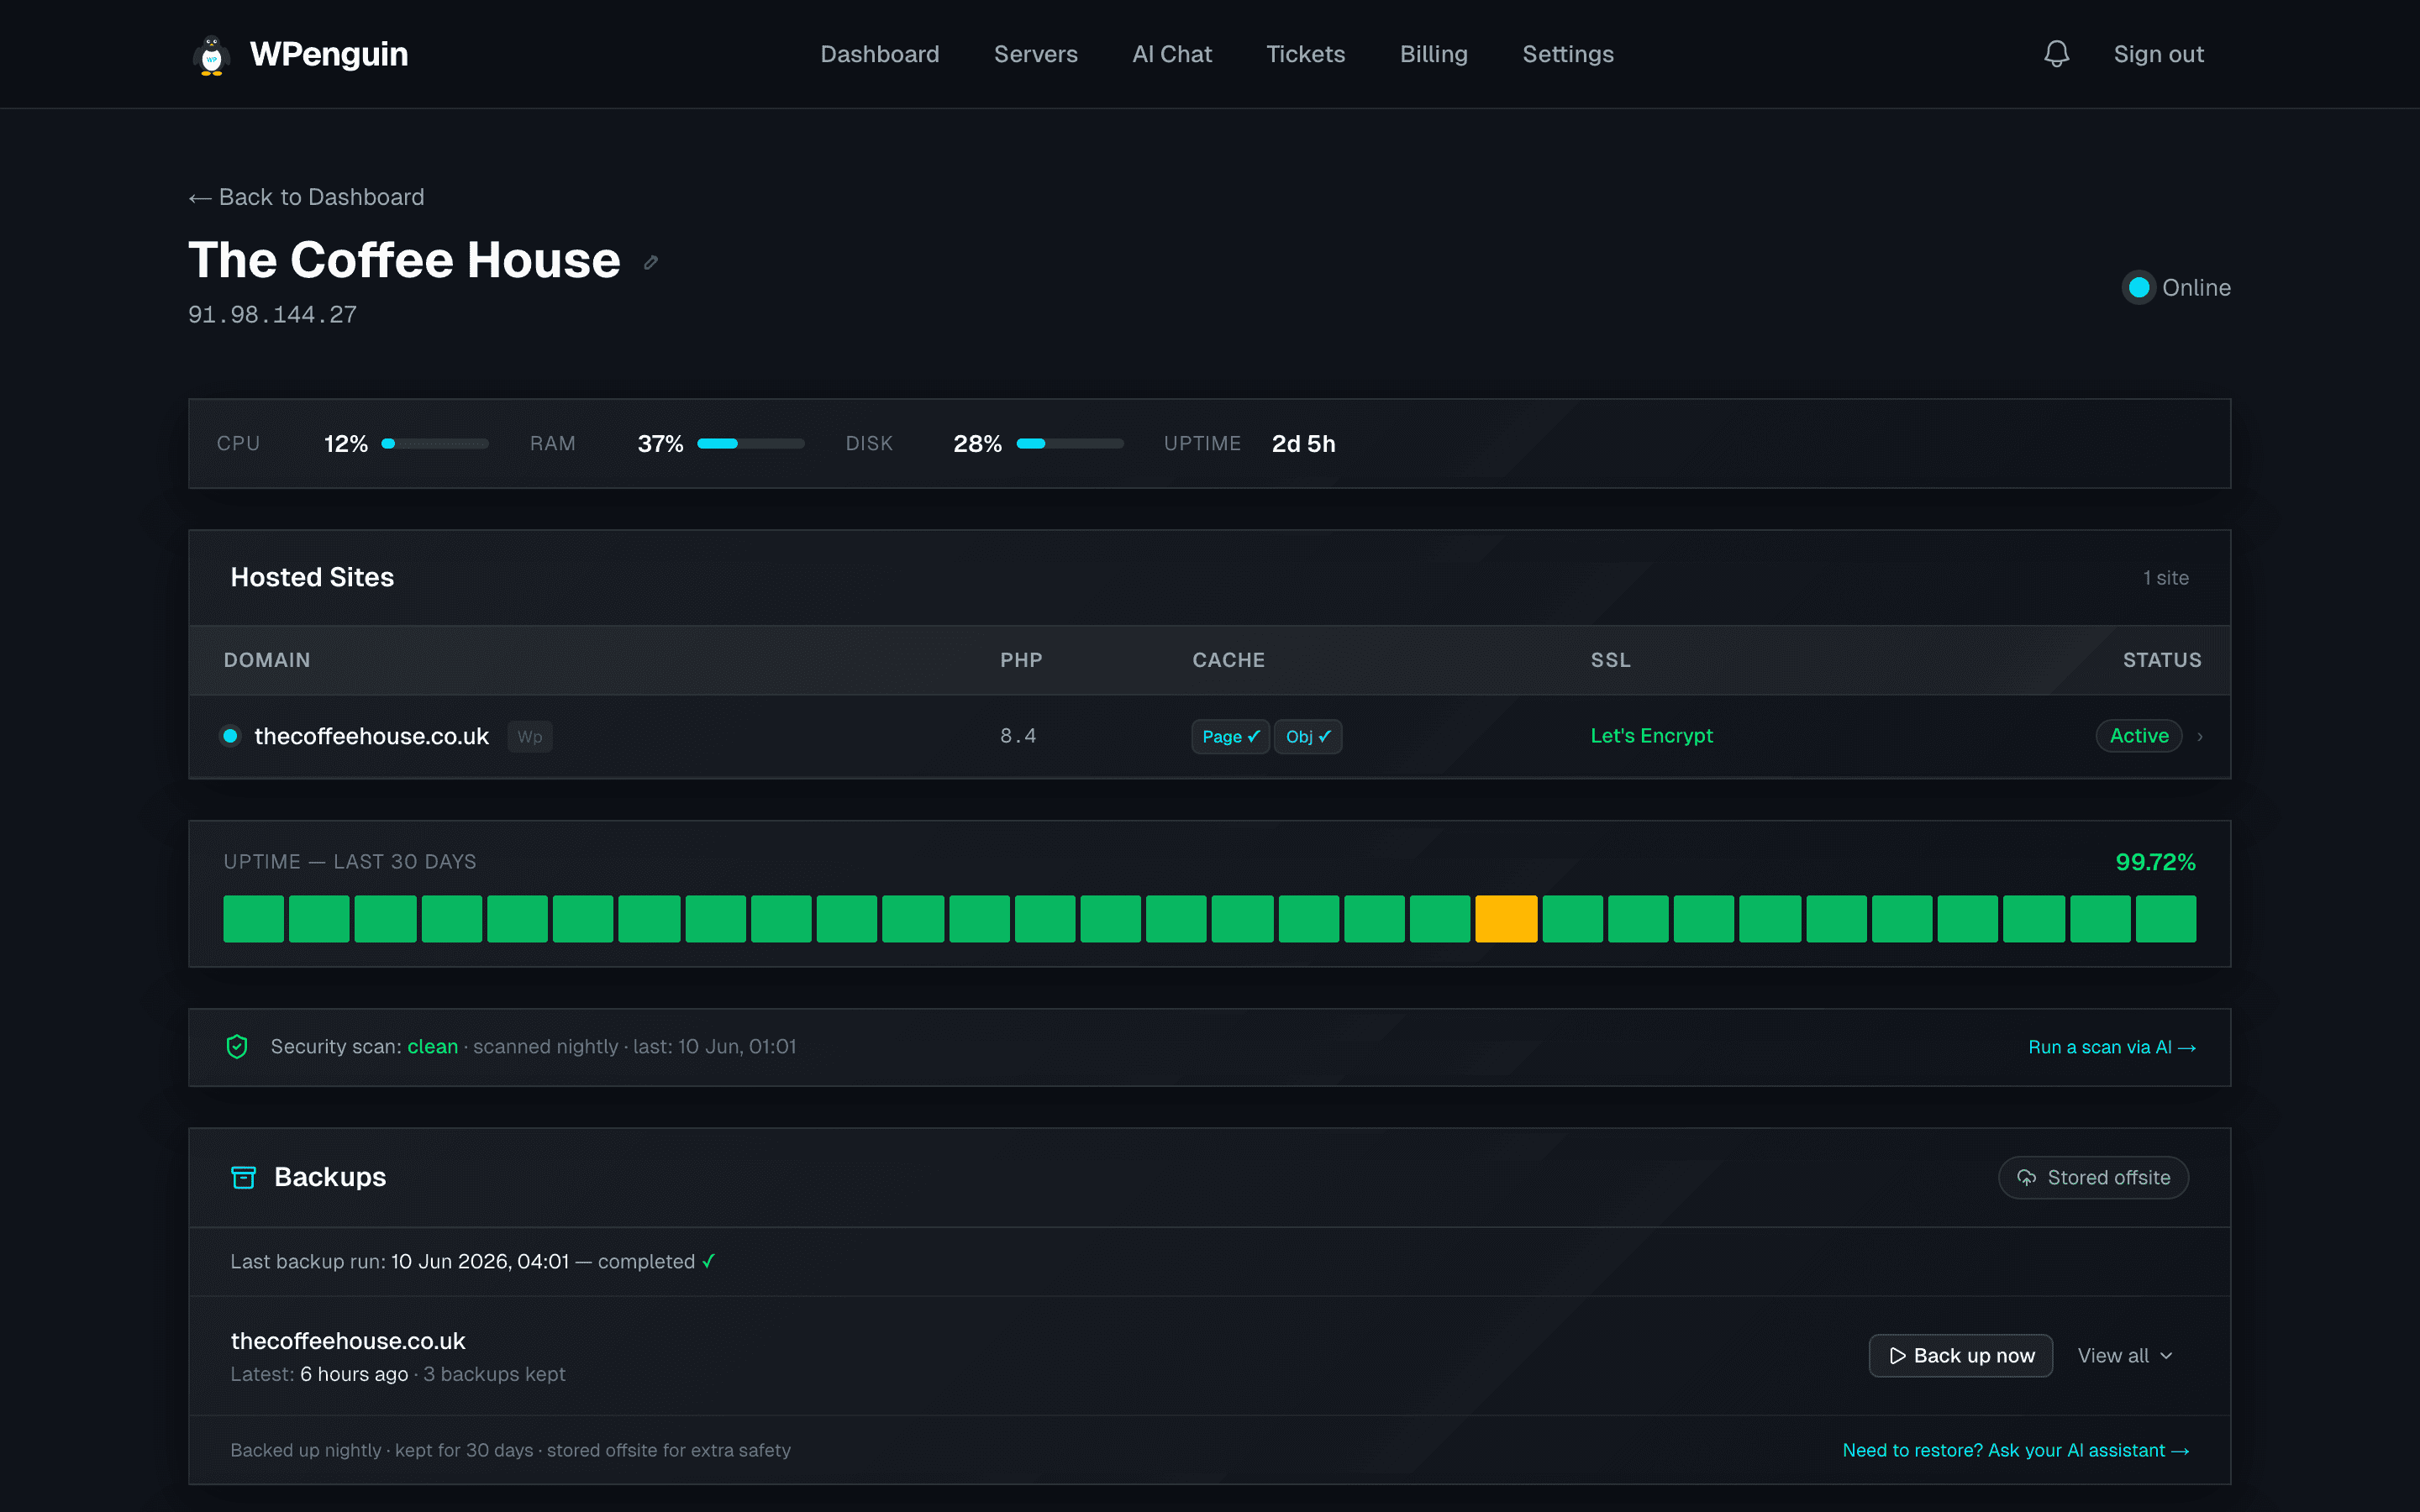Click the Wp badge beside the domain
The width and height of the screenshot is (2420, 1512).
click(x=530, y=736)
